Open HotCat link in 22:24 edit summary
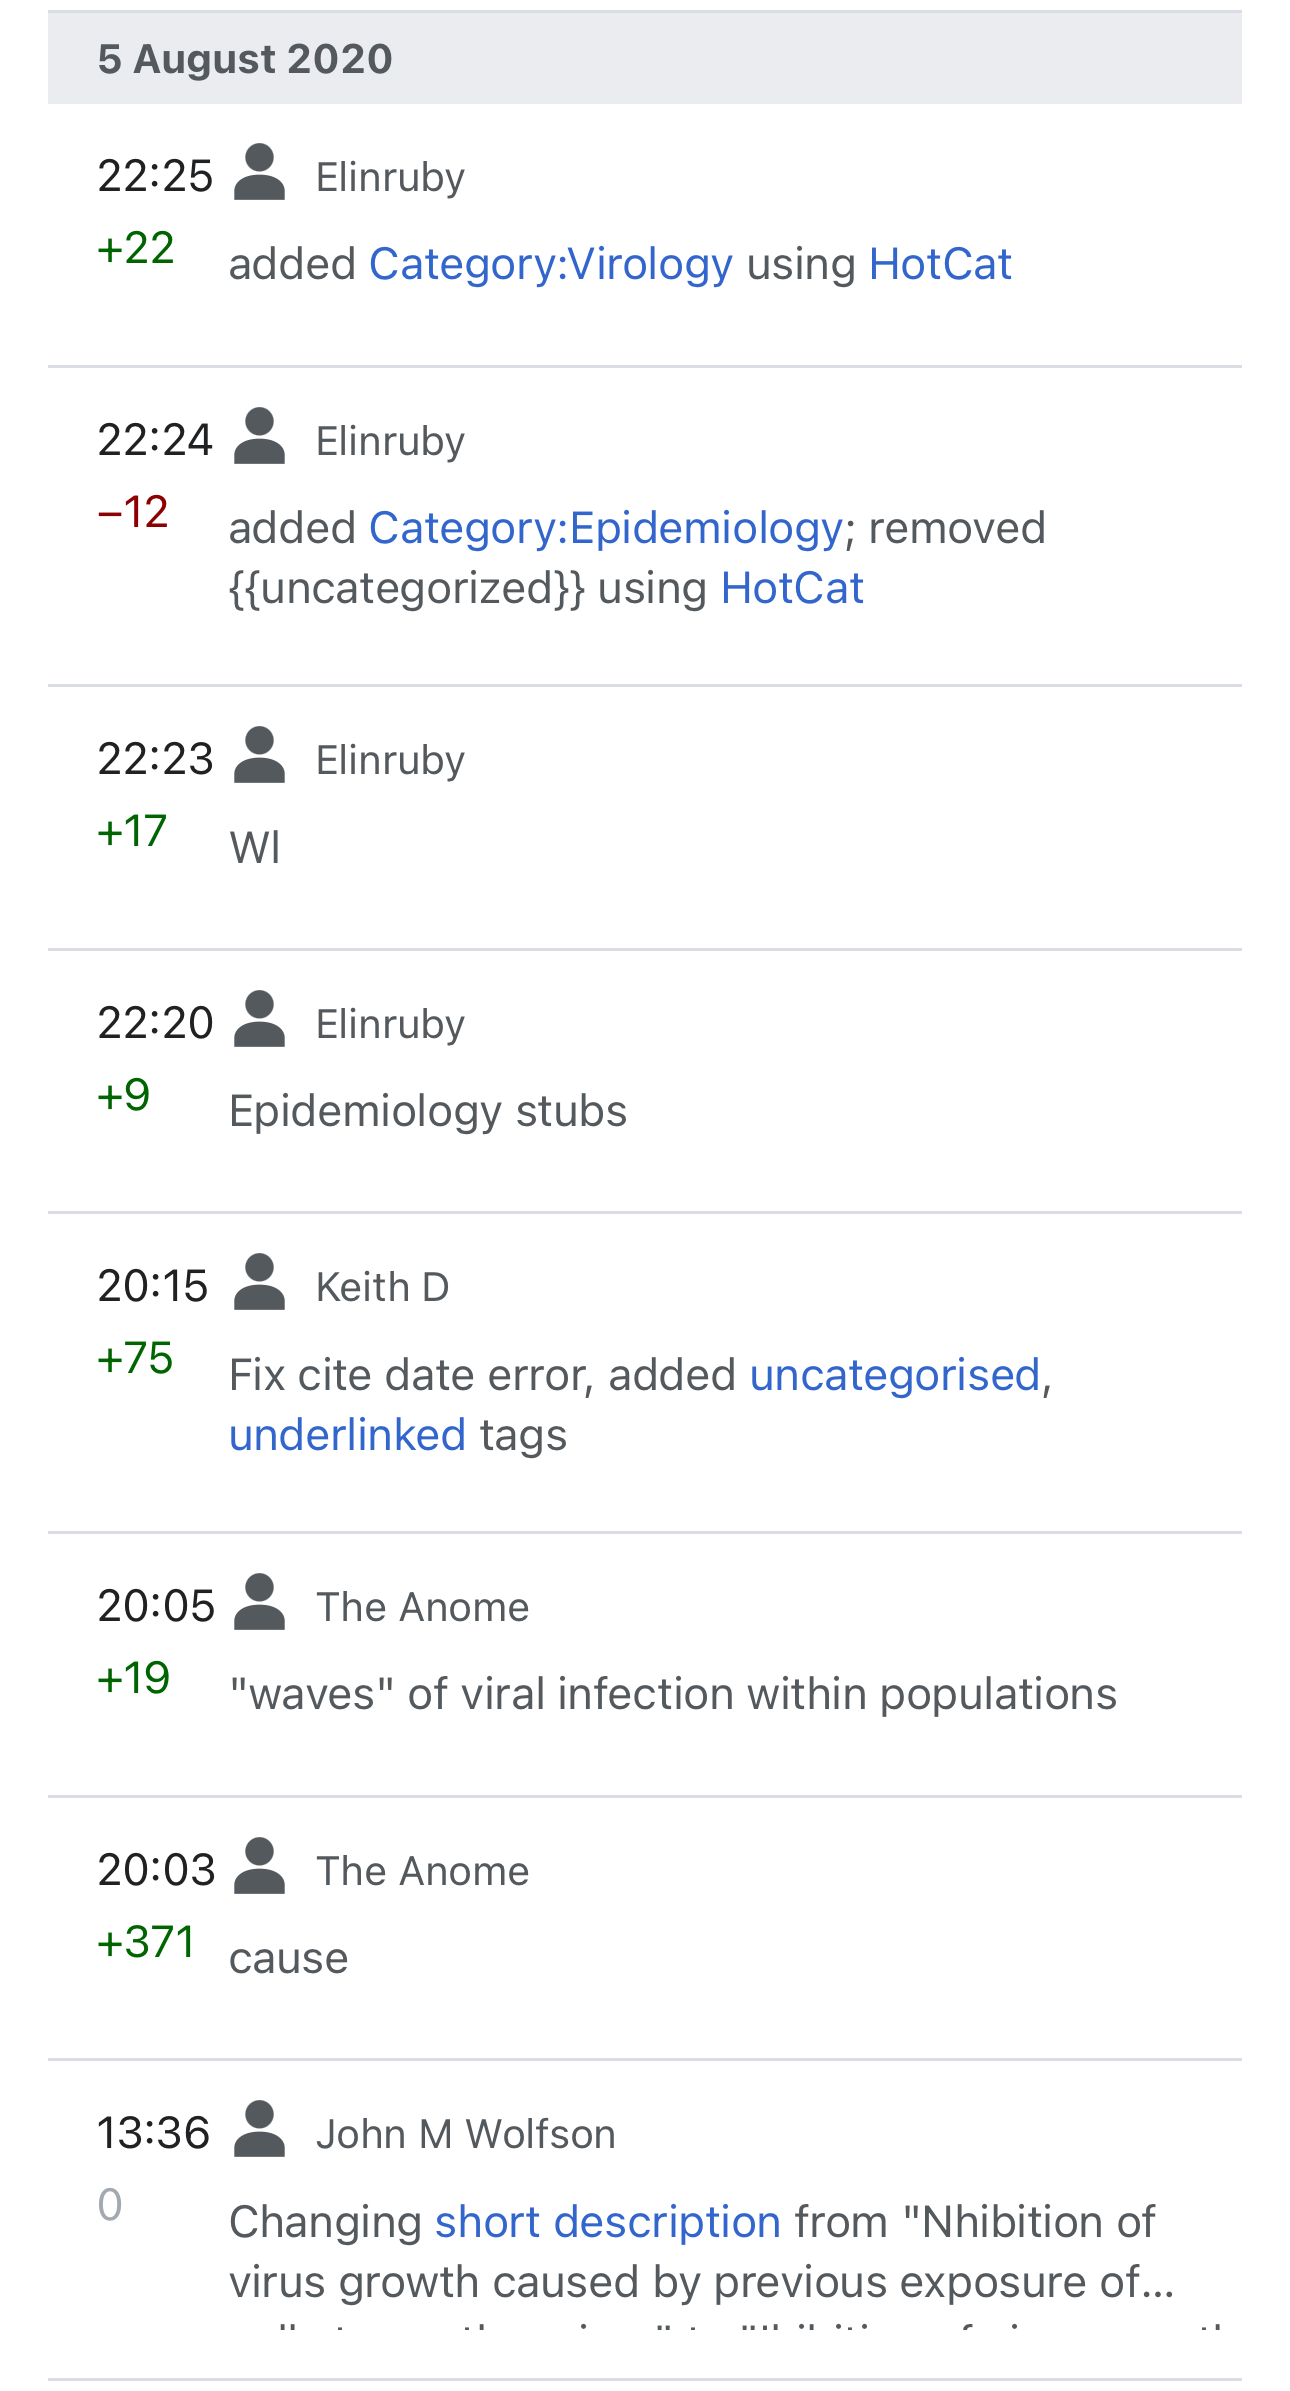1290x2391 pixels. click(792, 588)
